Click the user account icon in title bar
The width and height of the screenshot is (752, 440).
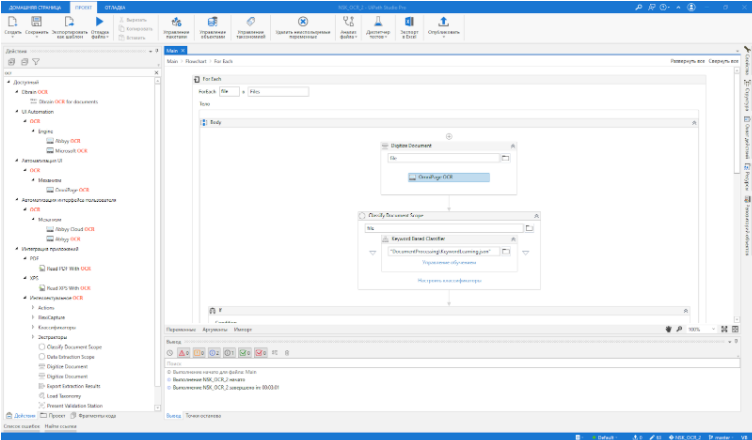pyautogui.click(x=691, y=7)
